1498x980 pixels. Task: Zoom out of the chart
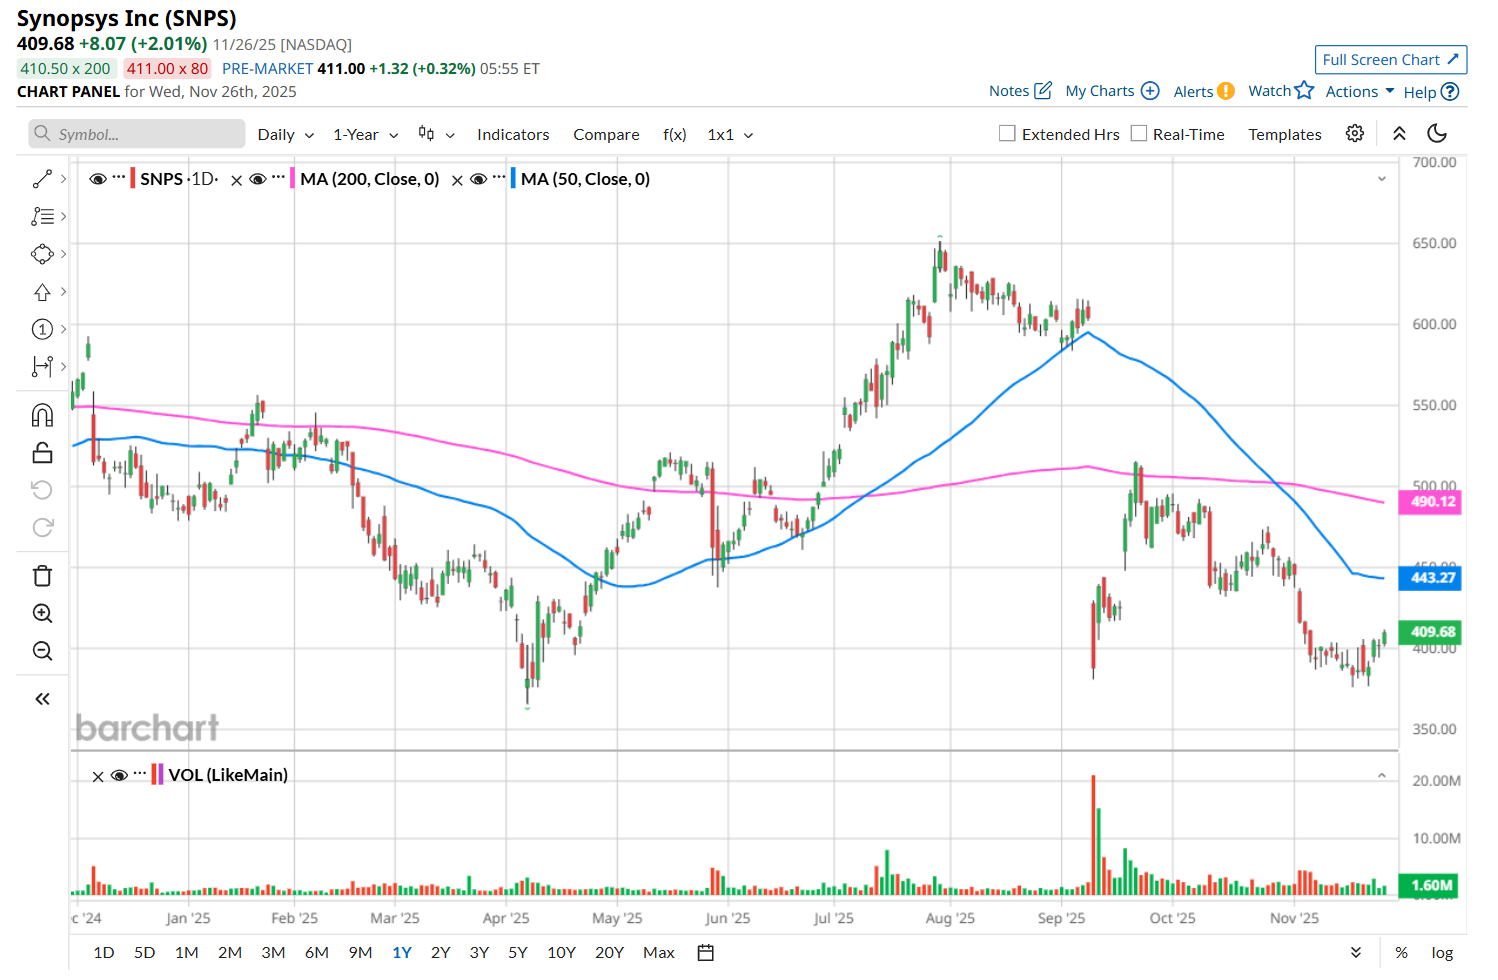coord(42,651)
